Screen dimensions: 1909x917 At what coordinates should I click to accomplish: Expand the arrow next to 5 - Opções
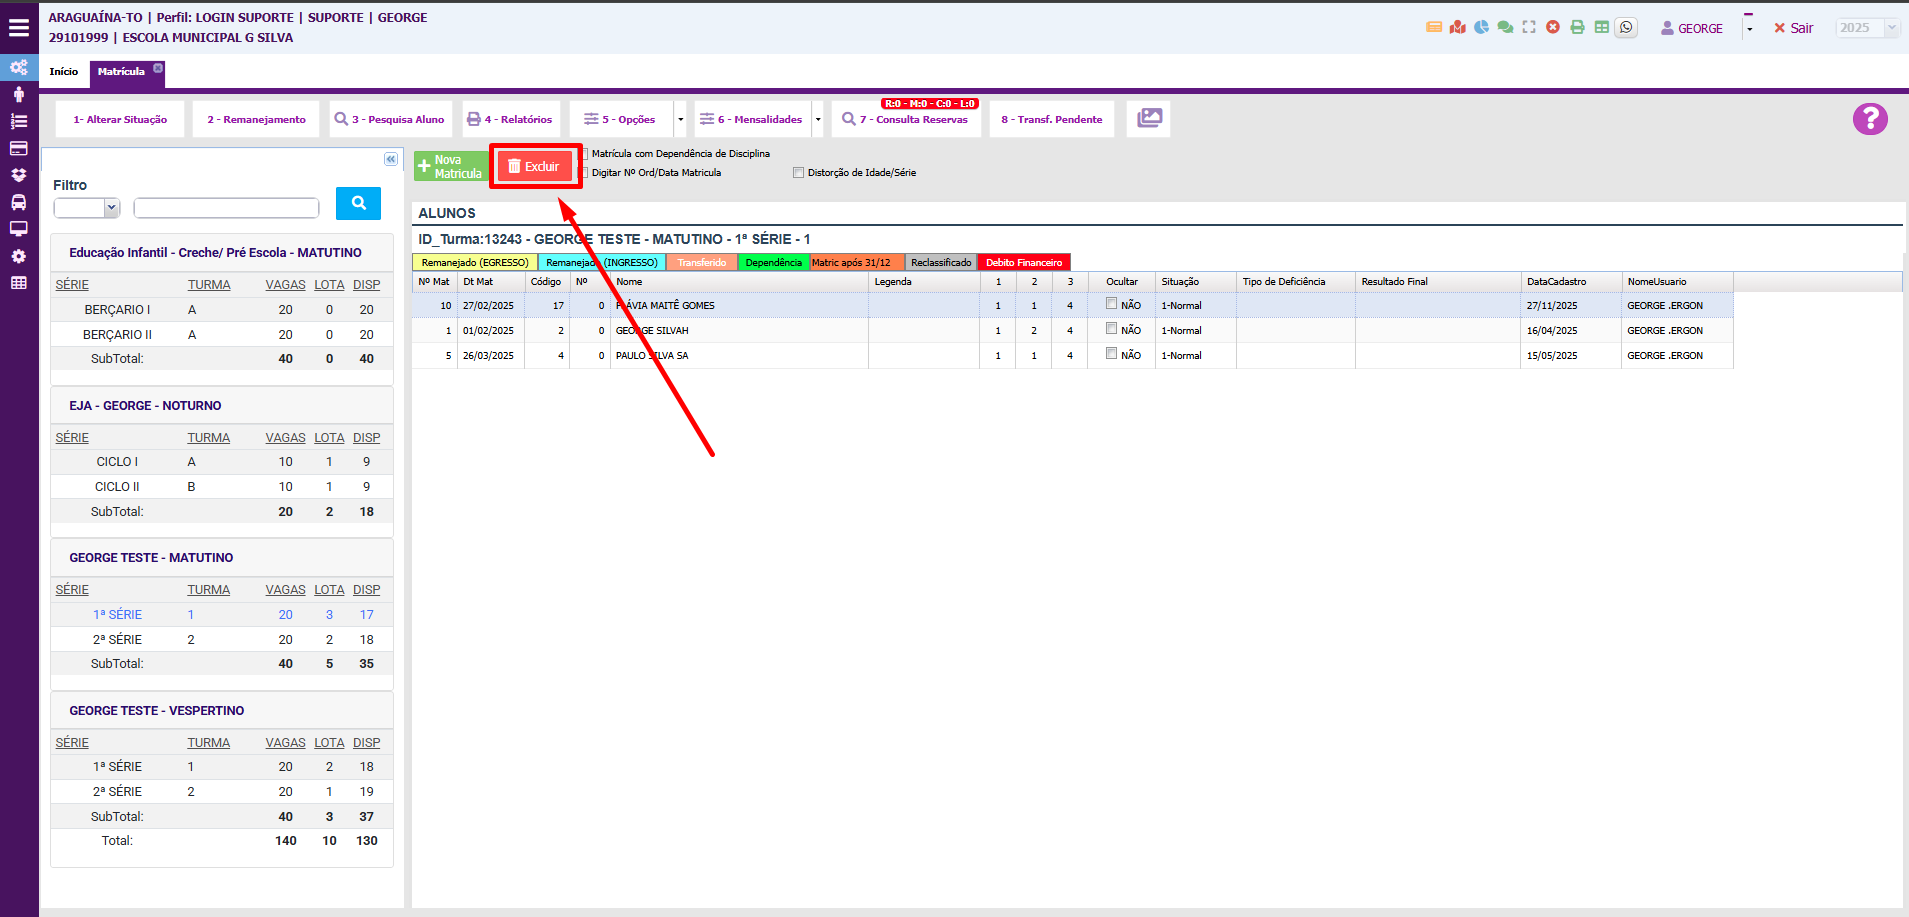[x=680, y=120]
